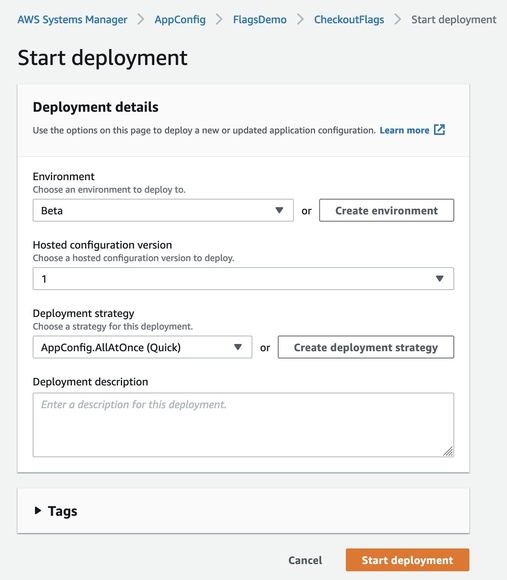The image size is (507, 580).
Task: Open the FlagsDemo breadcrumb link
Action: point(260,19)
